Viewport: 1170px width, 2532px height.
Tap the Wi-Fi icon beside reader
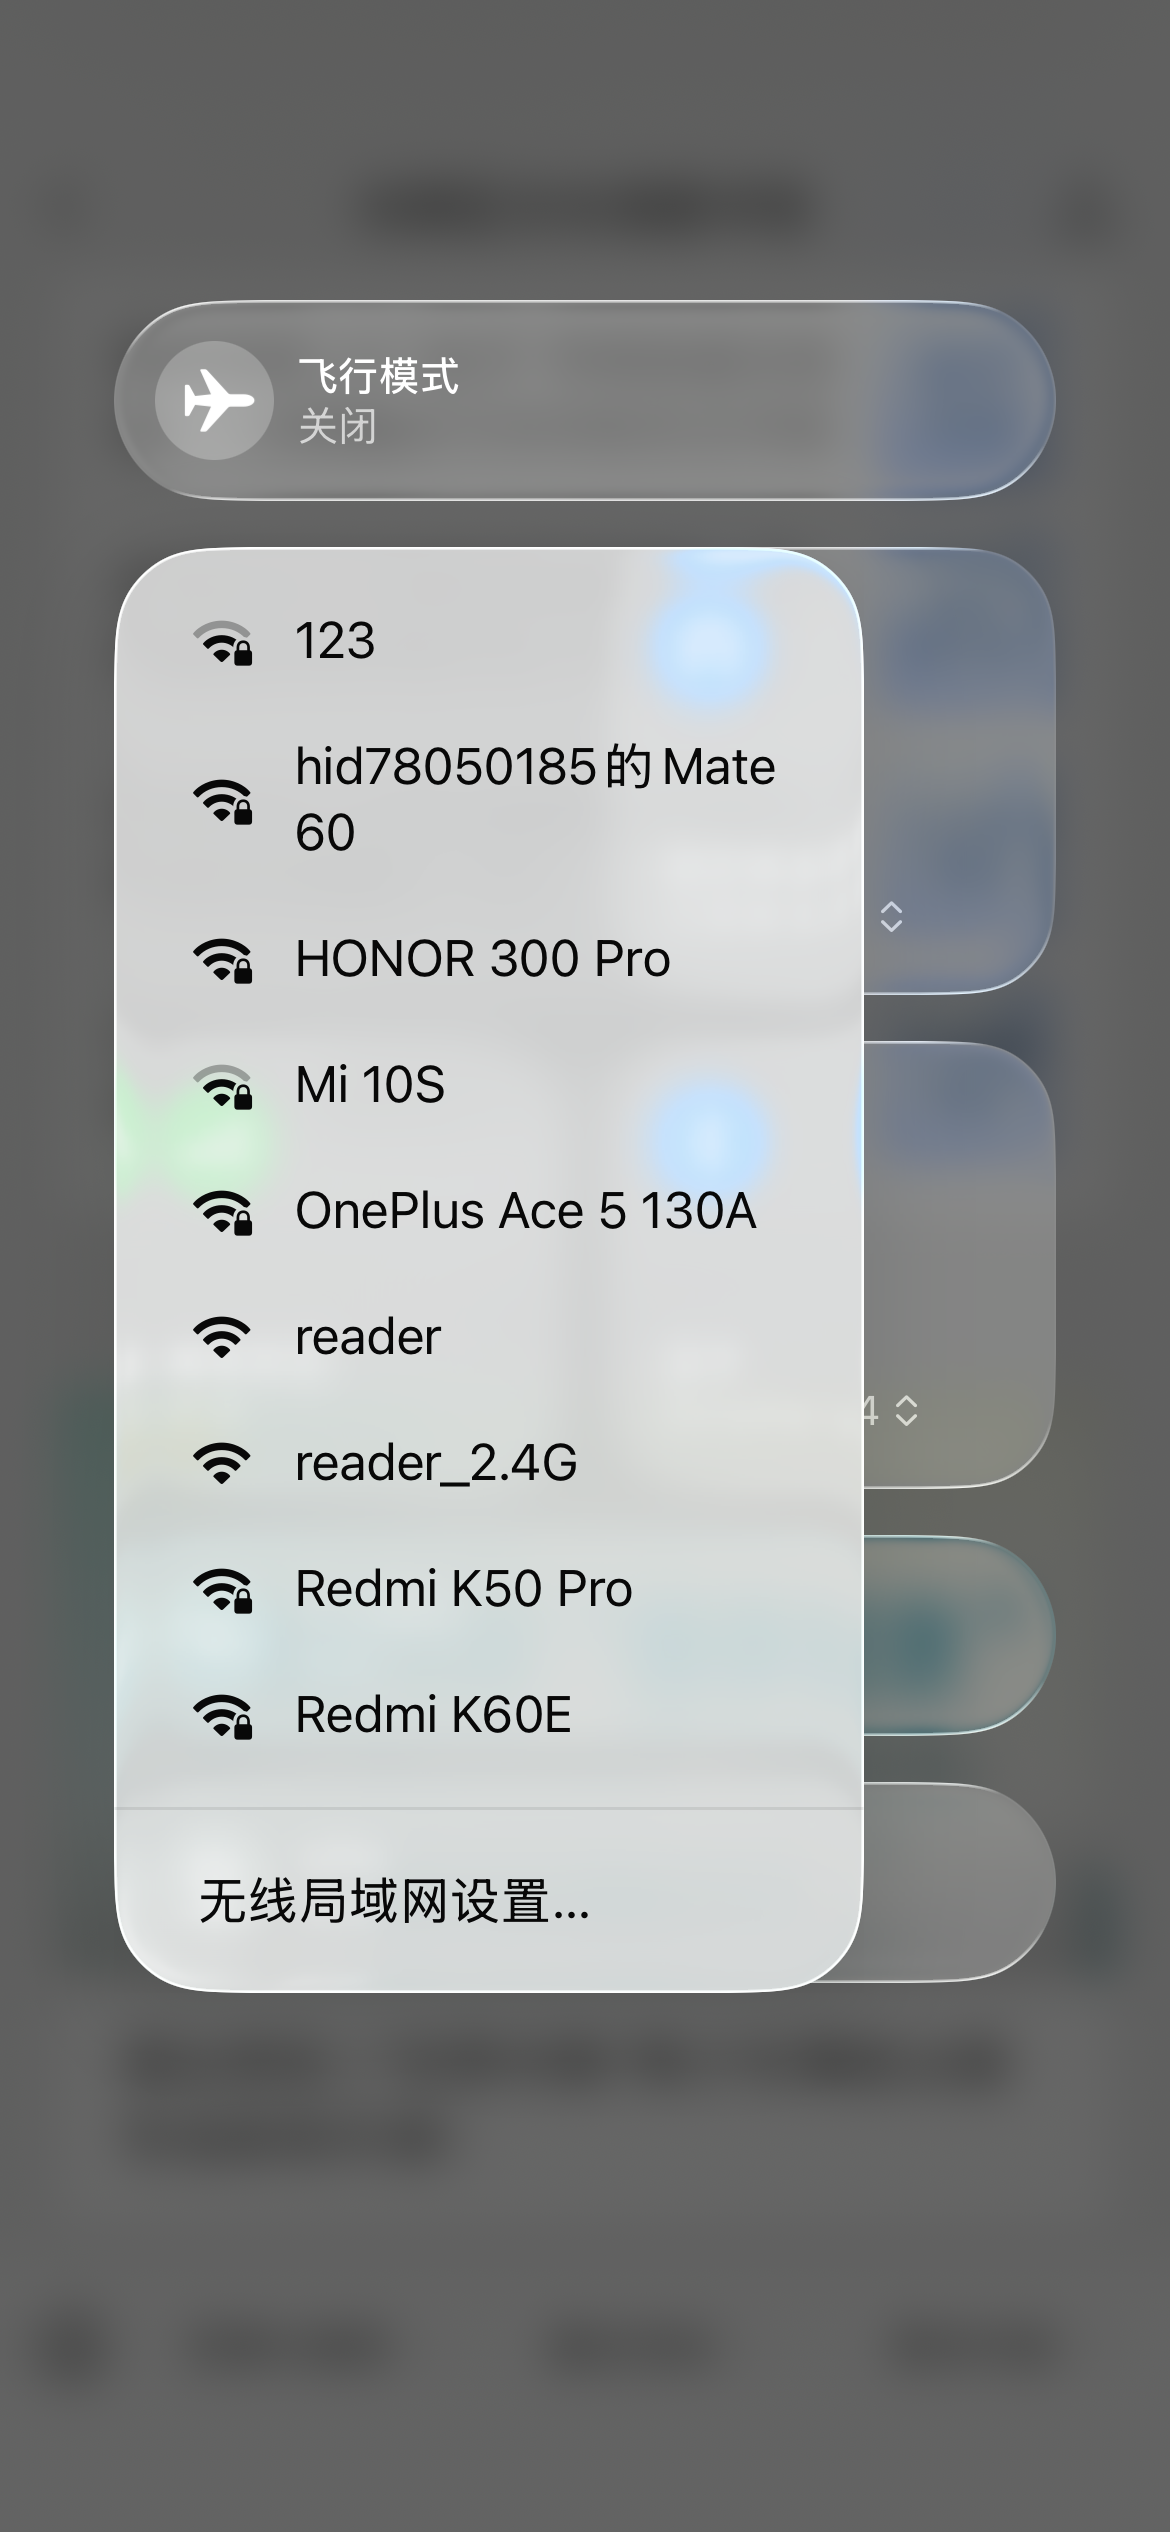[x=222, y=1337]
